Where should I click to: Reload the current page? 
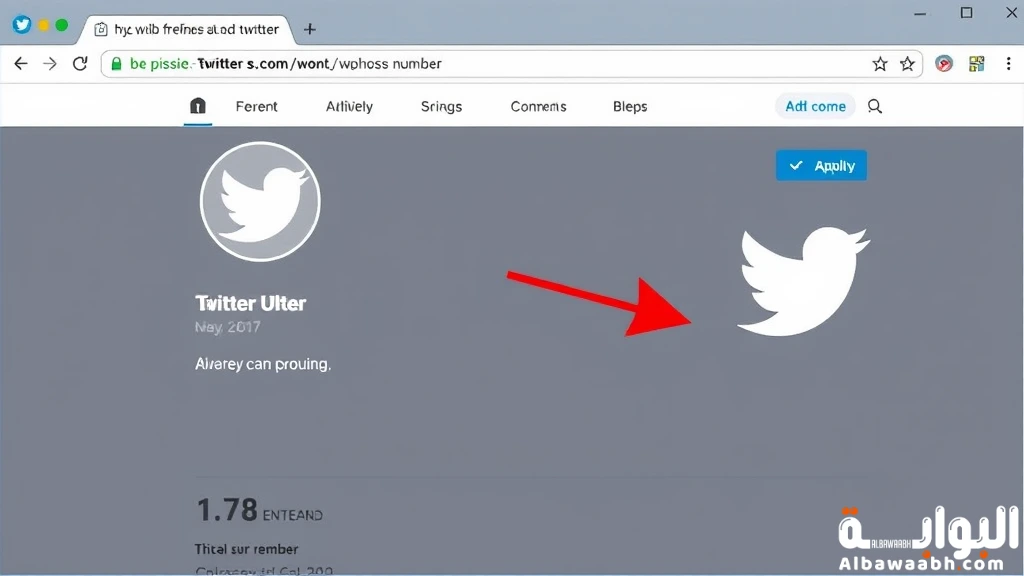coord(80,64)
